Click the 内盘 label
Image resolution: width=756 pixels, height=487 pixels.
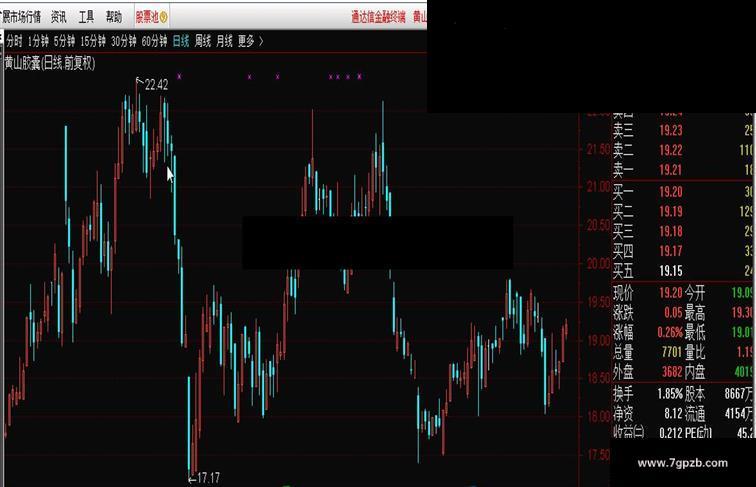click(695, 372)
